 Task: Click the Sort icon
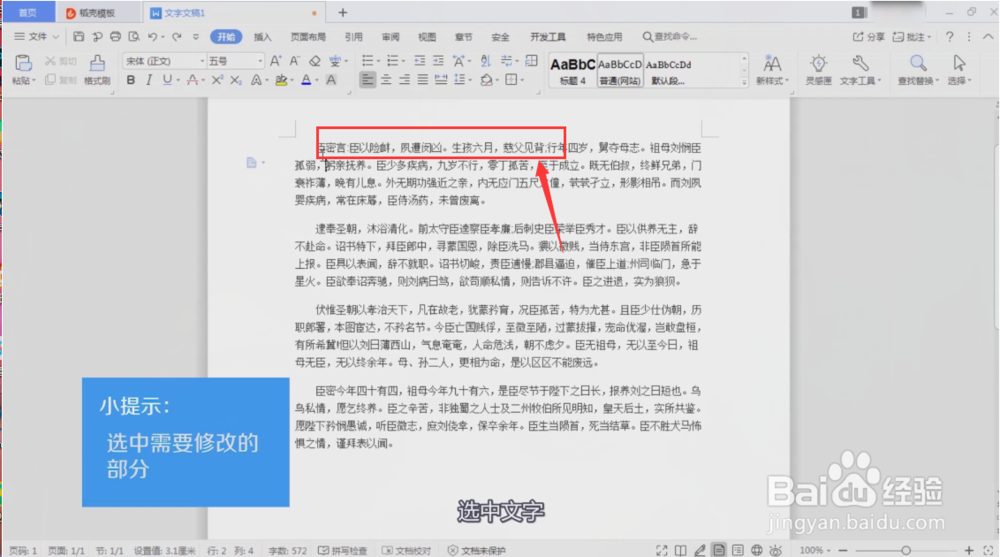coord(485,61)
